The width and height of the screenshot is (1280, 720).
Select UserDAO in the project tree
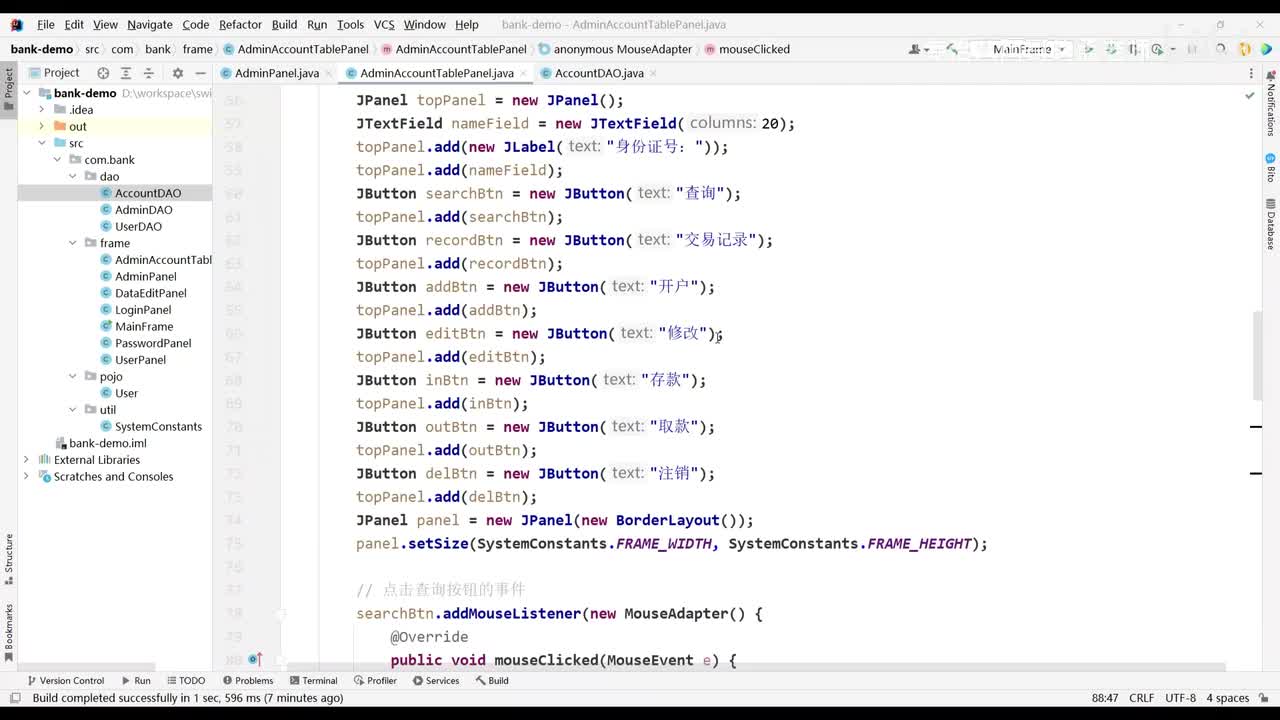point(131,226)
